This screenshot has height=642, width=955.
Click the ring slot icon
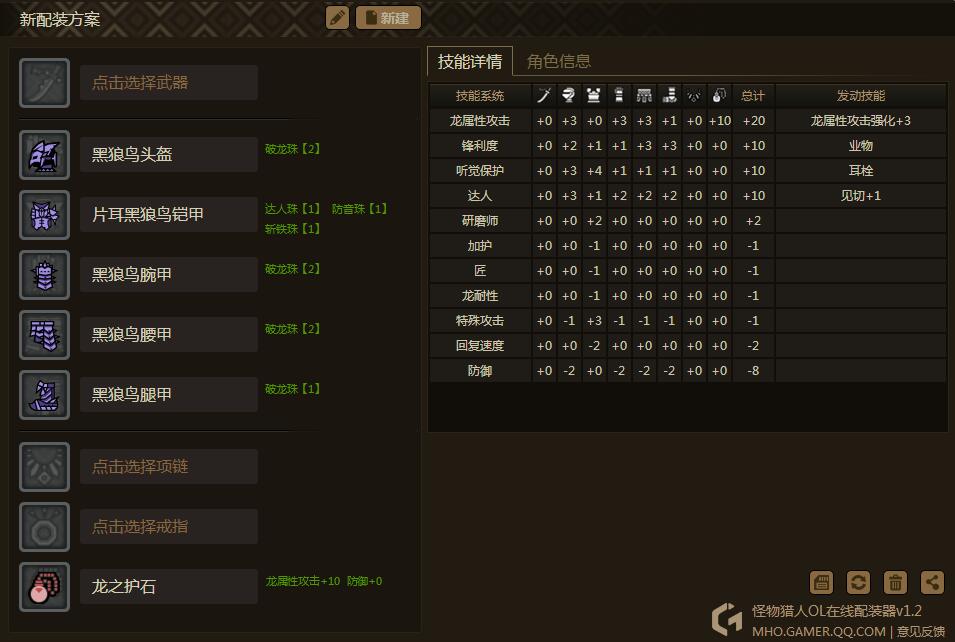click(44, 526)
